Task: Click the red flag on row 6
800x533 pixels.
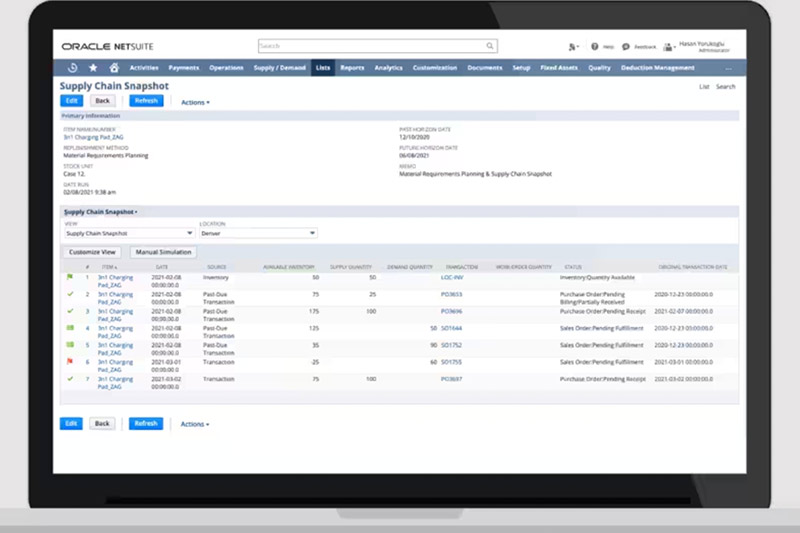Action: point(70,362)
